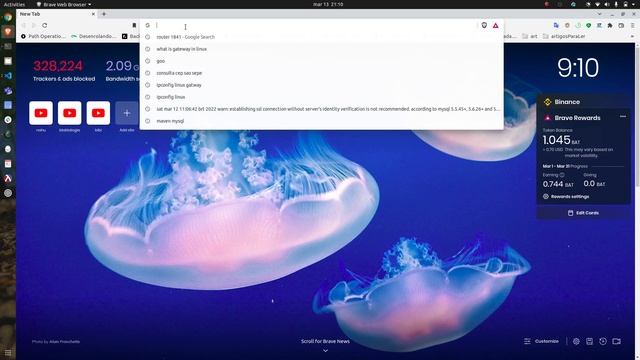Show more bookmarks with the overflow chevron

tap(632, 36)
